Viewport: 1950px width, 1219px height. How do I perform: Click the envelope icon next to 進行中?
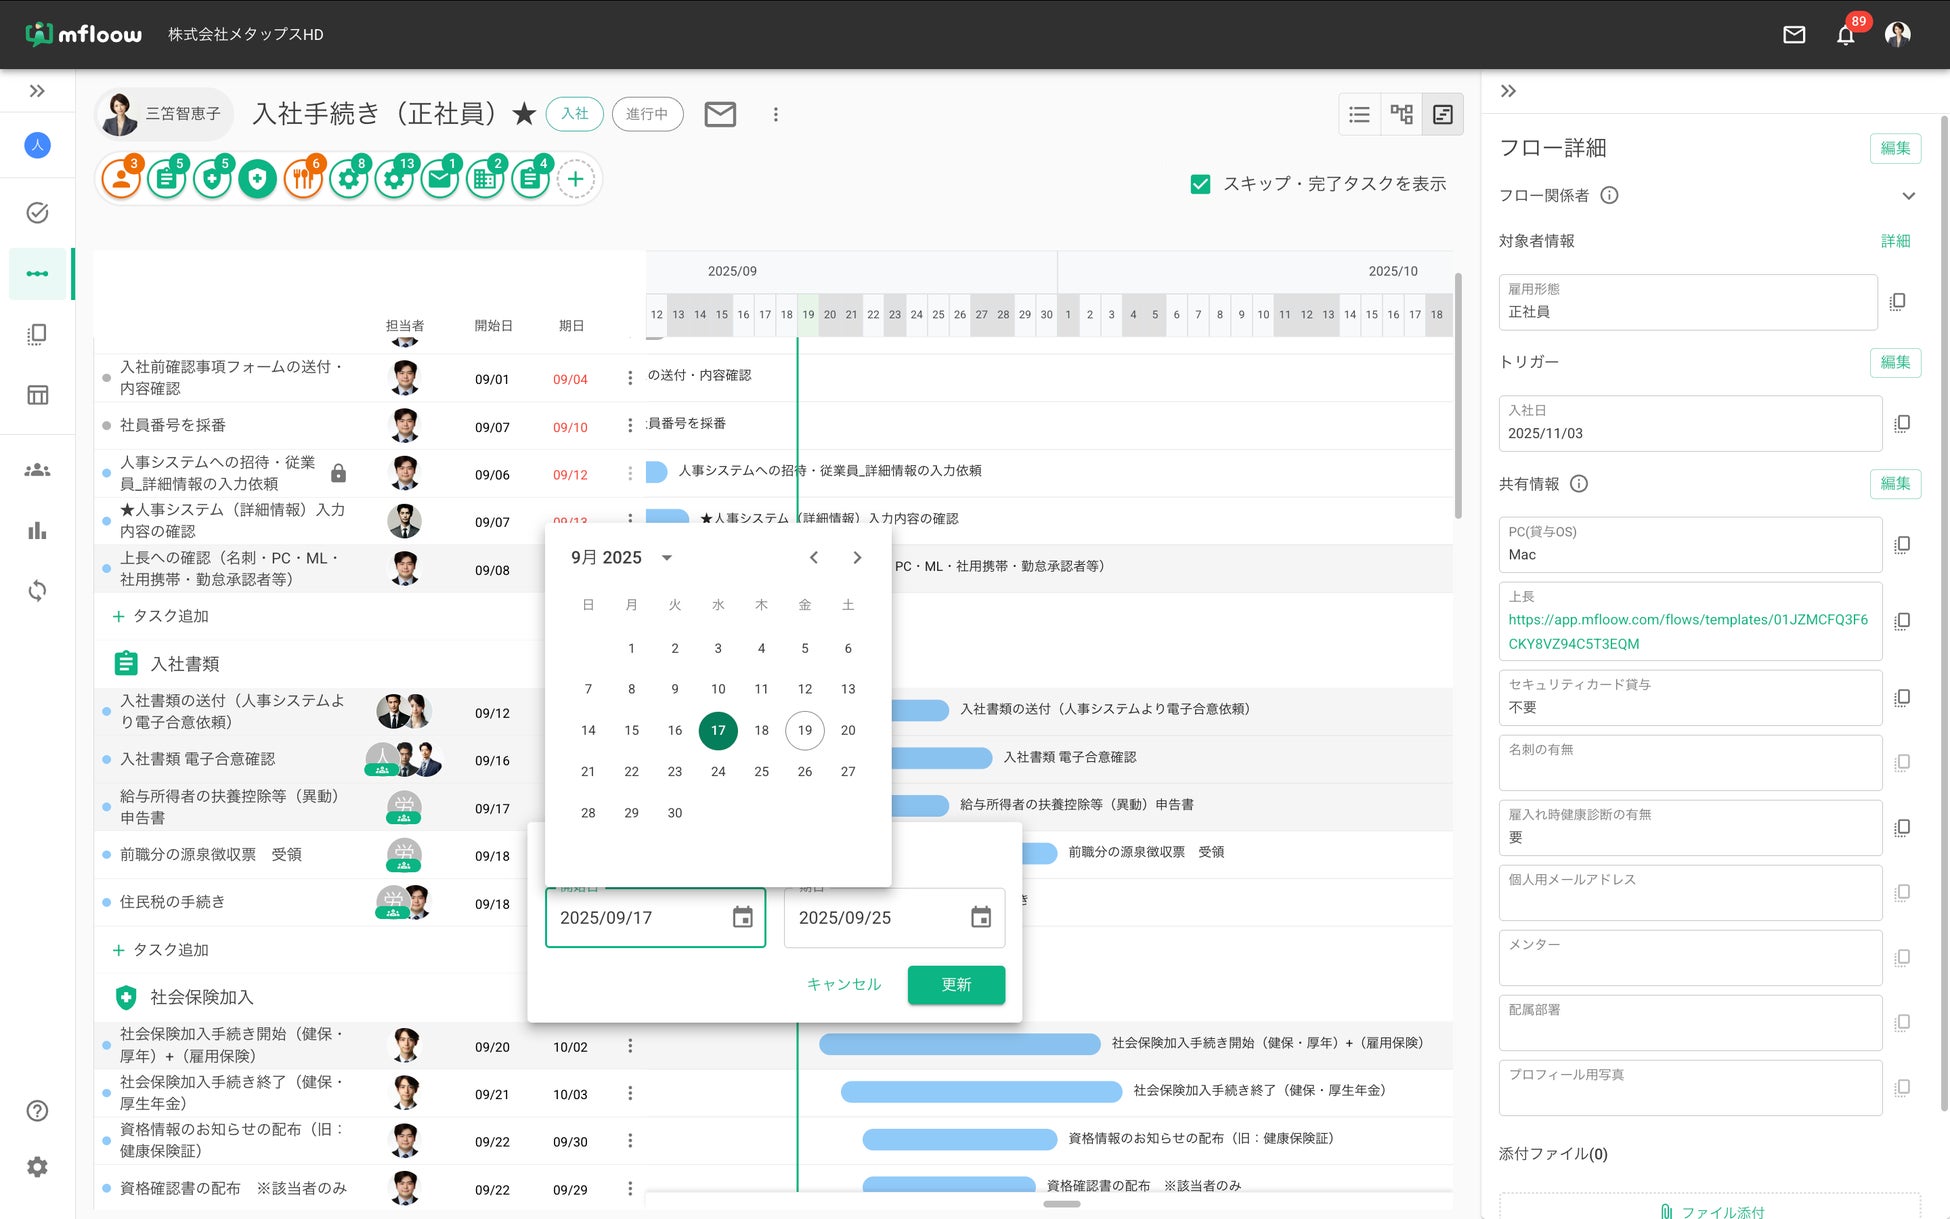(x=720, y=114)
